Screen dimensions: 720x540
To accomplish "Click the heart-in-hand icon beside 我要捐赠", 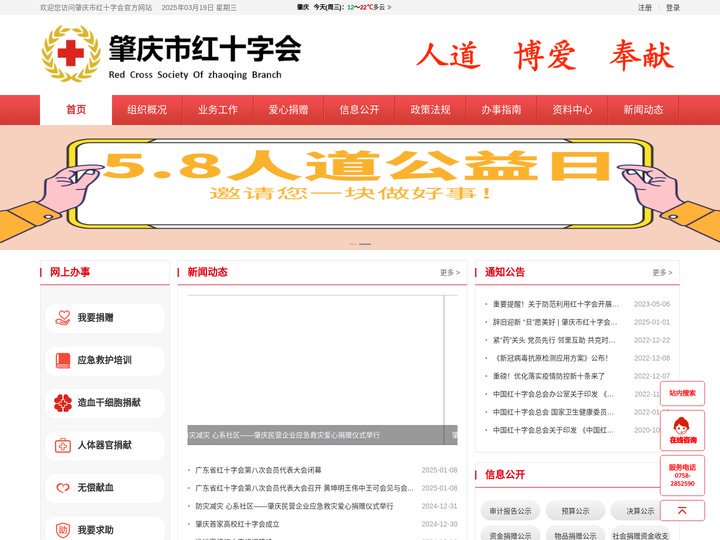I will pos(63,318).
